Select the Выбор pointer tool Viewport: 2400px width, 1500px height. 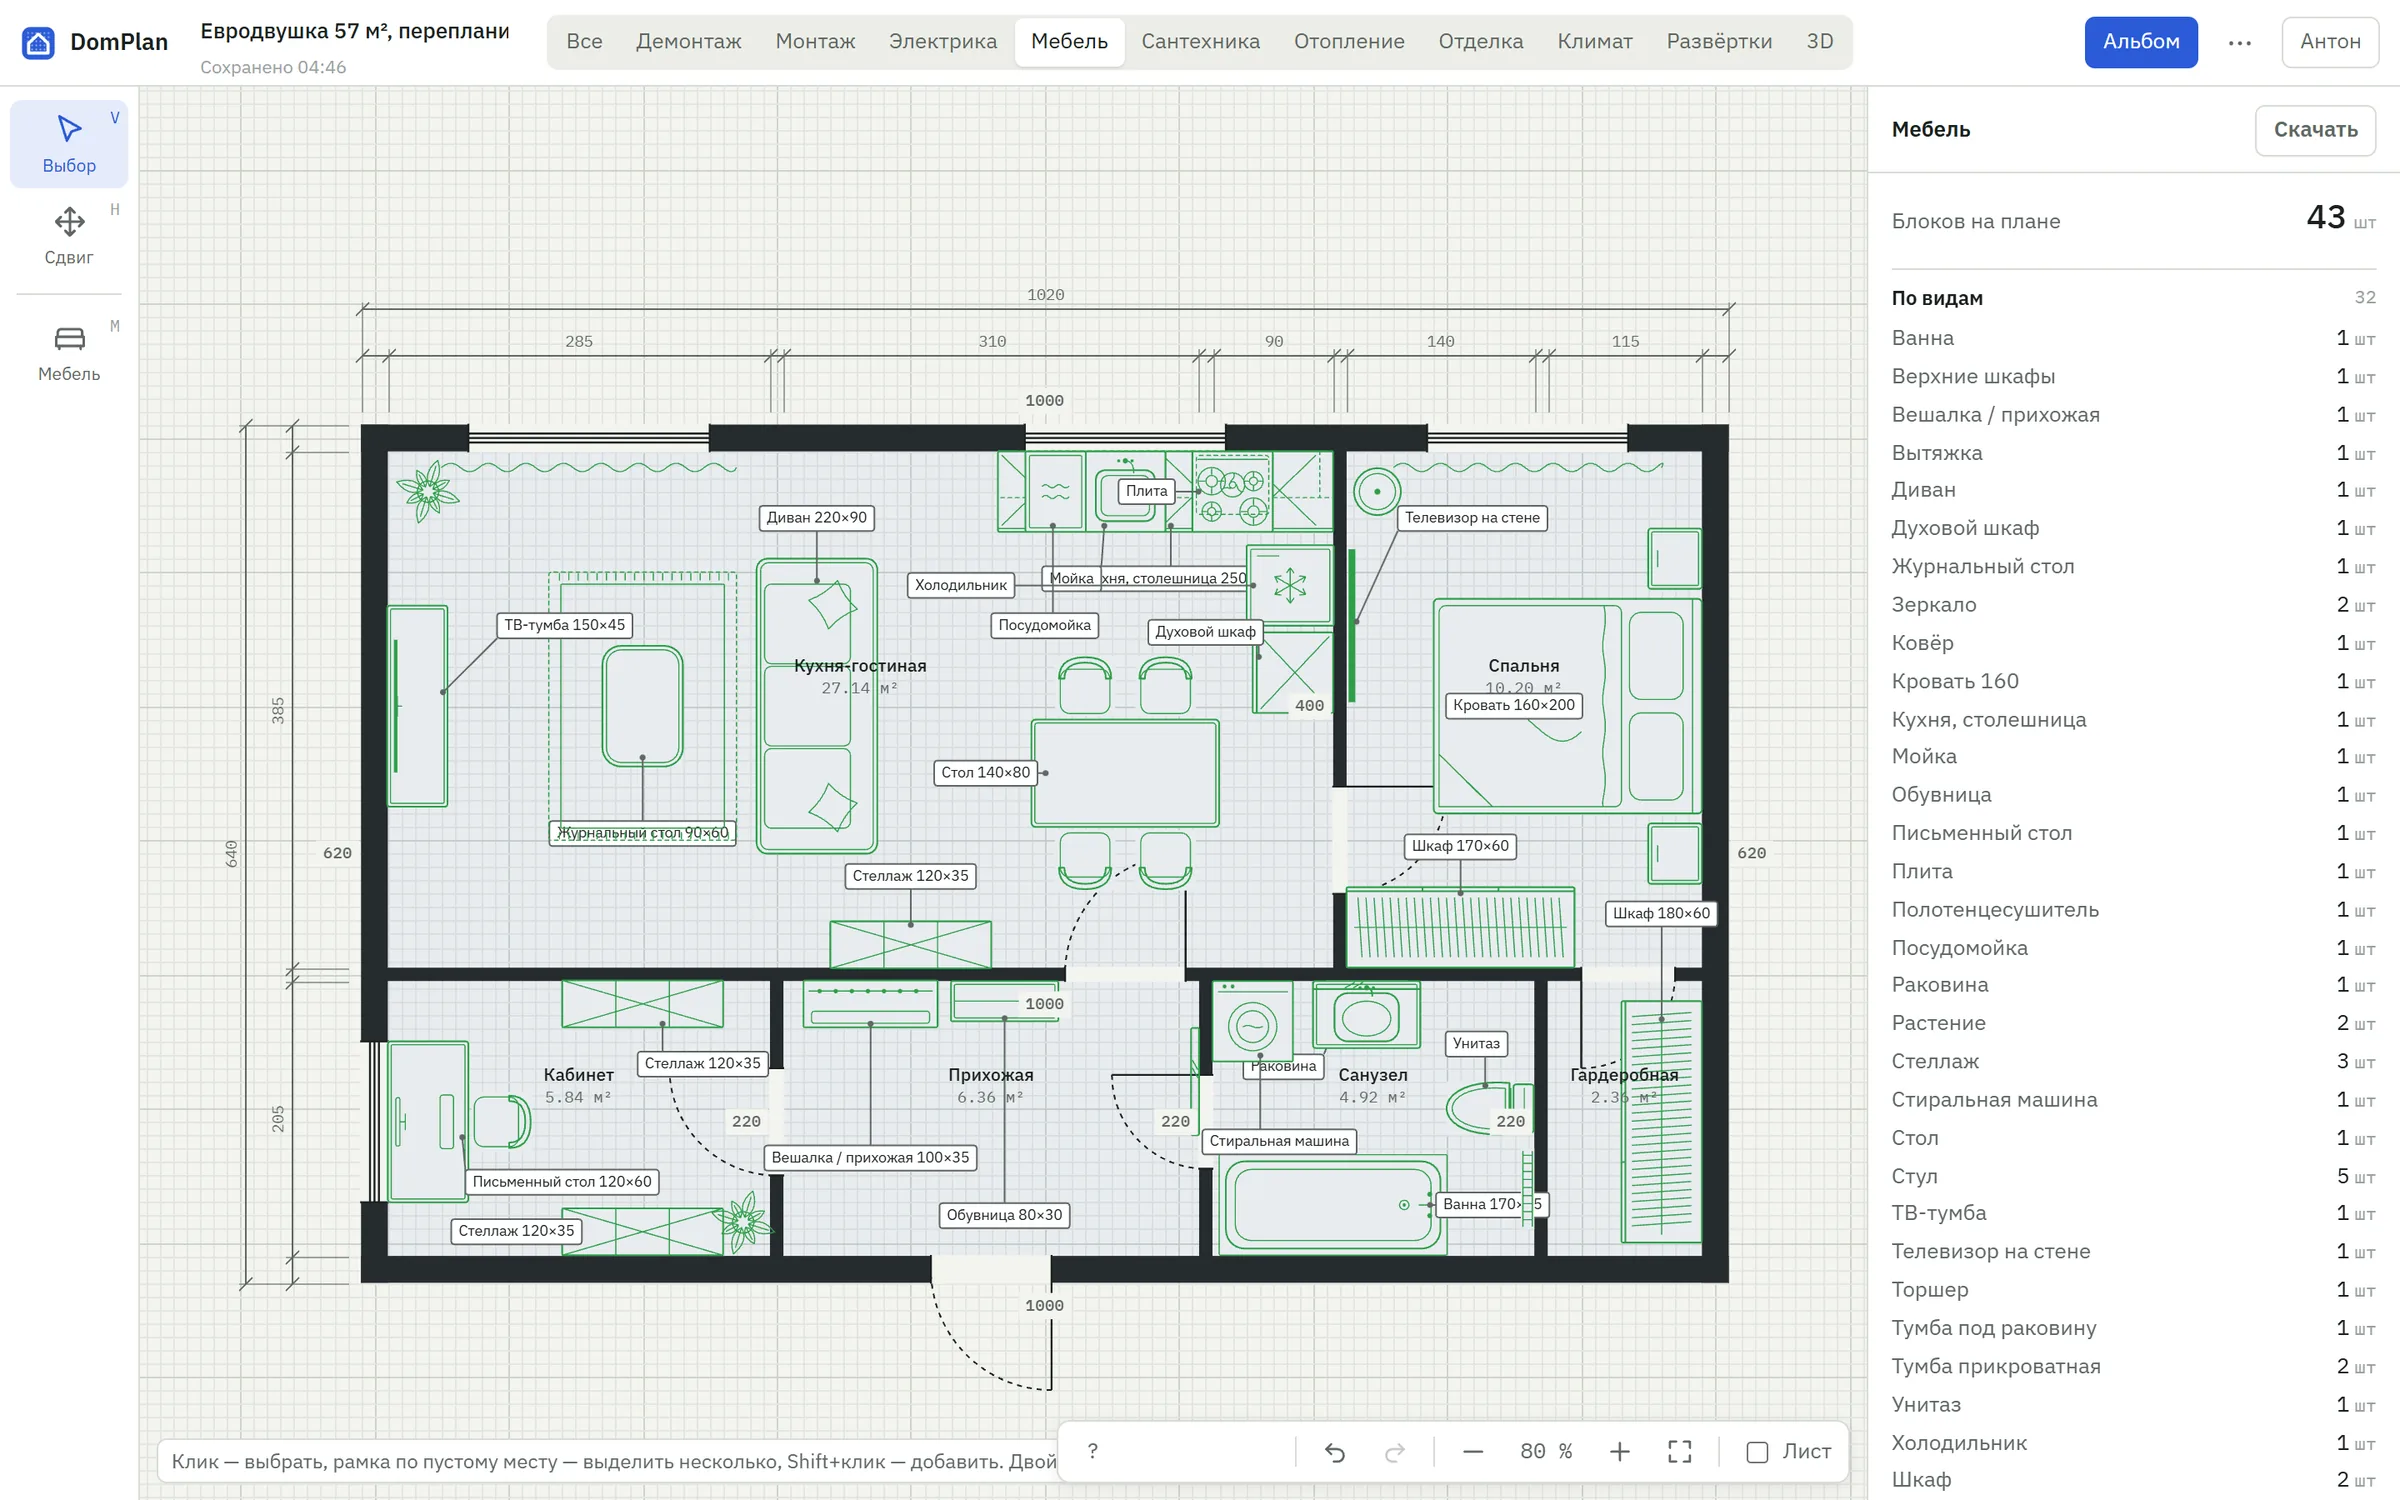pos(69,144)
